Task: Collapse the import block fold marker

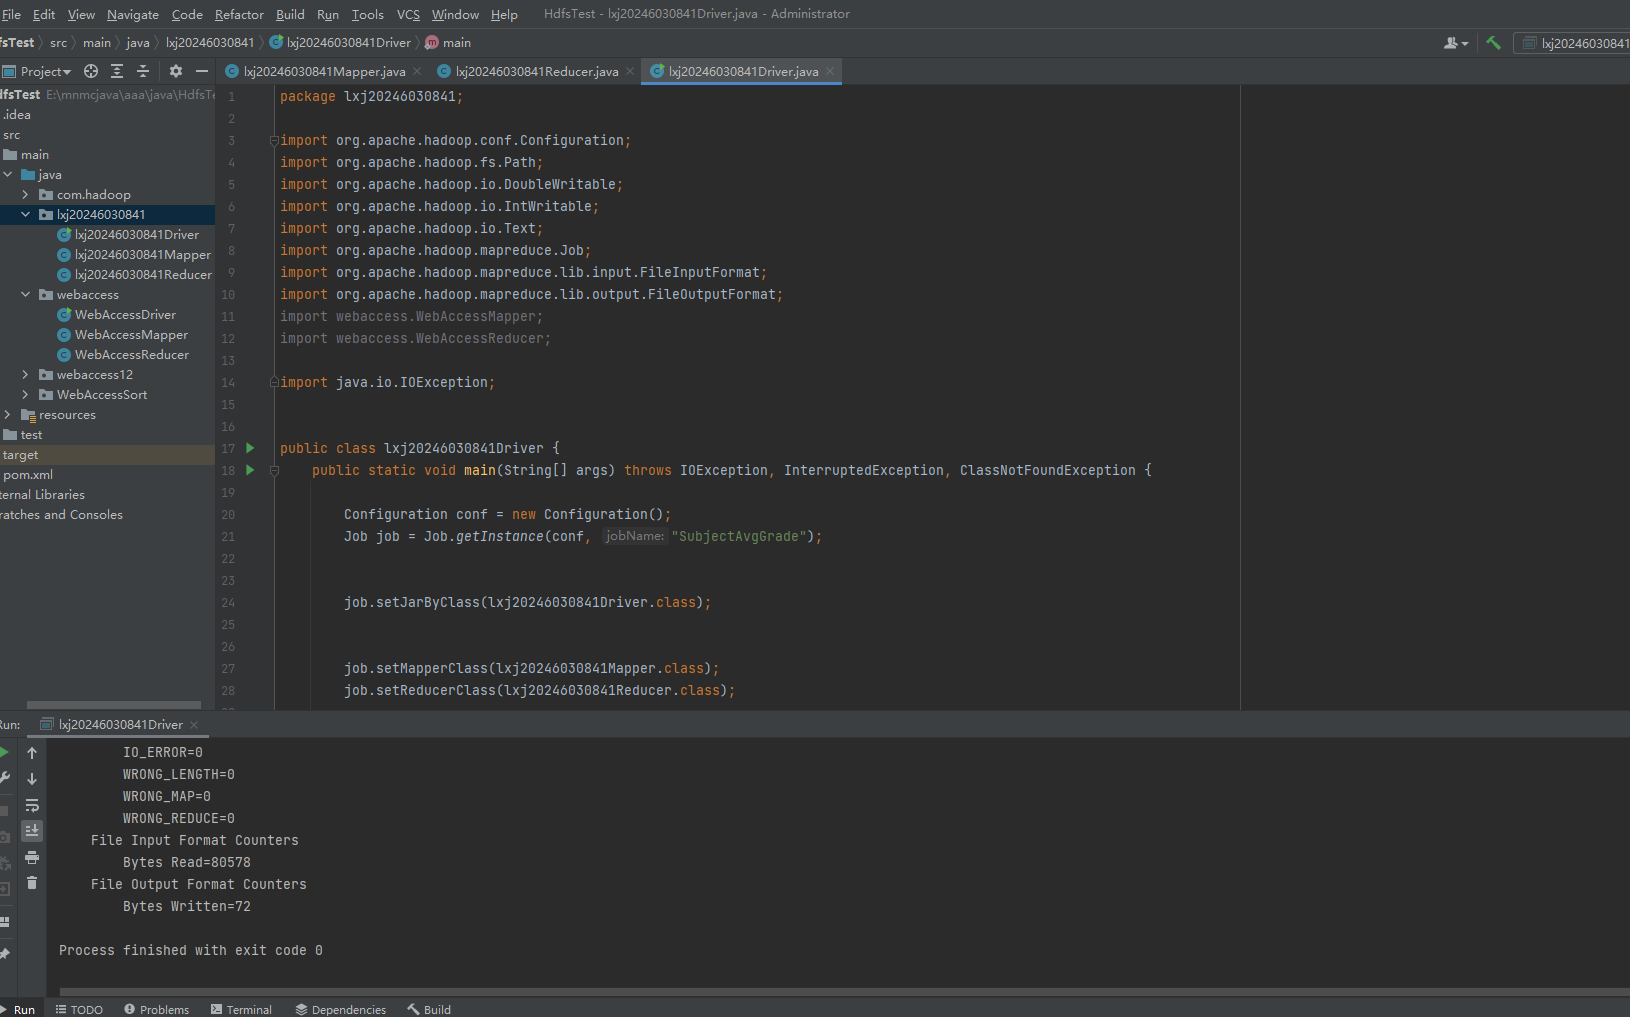Action: pyautogui.click(x=274, y=141)
